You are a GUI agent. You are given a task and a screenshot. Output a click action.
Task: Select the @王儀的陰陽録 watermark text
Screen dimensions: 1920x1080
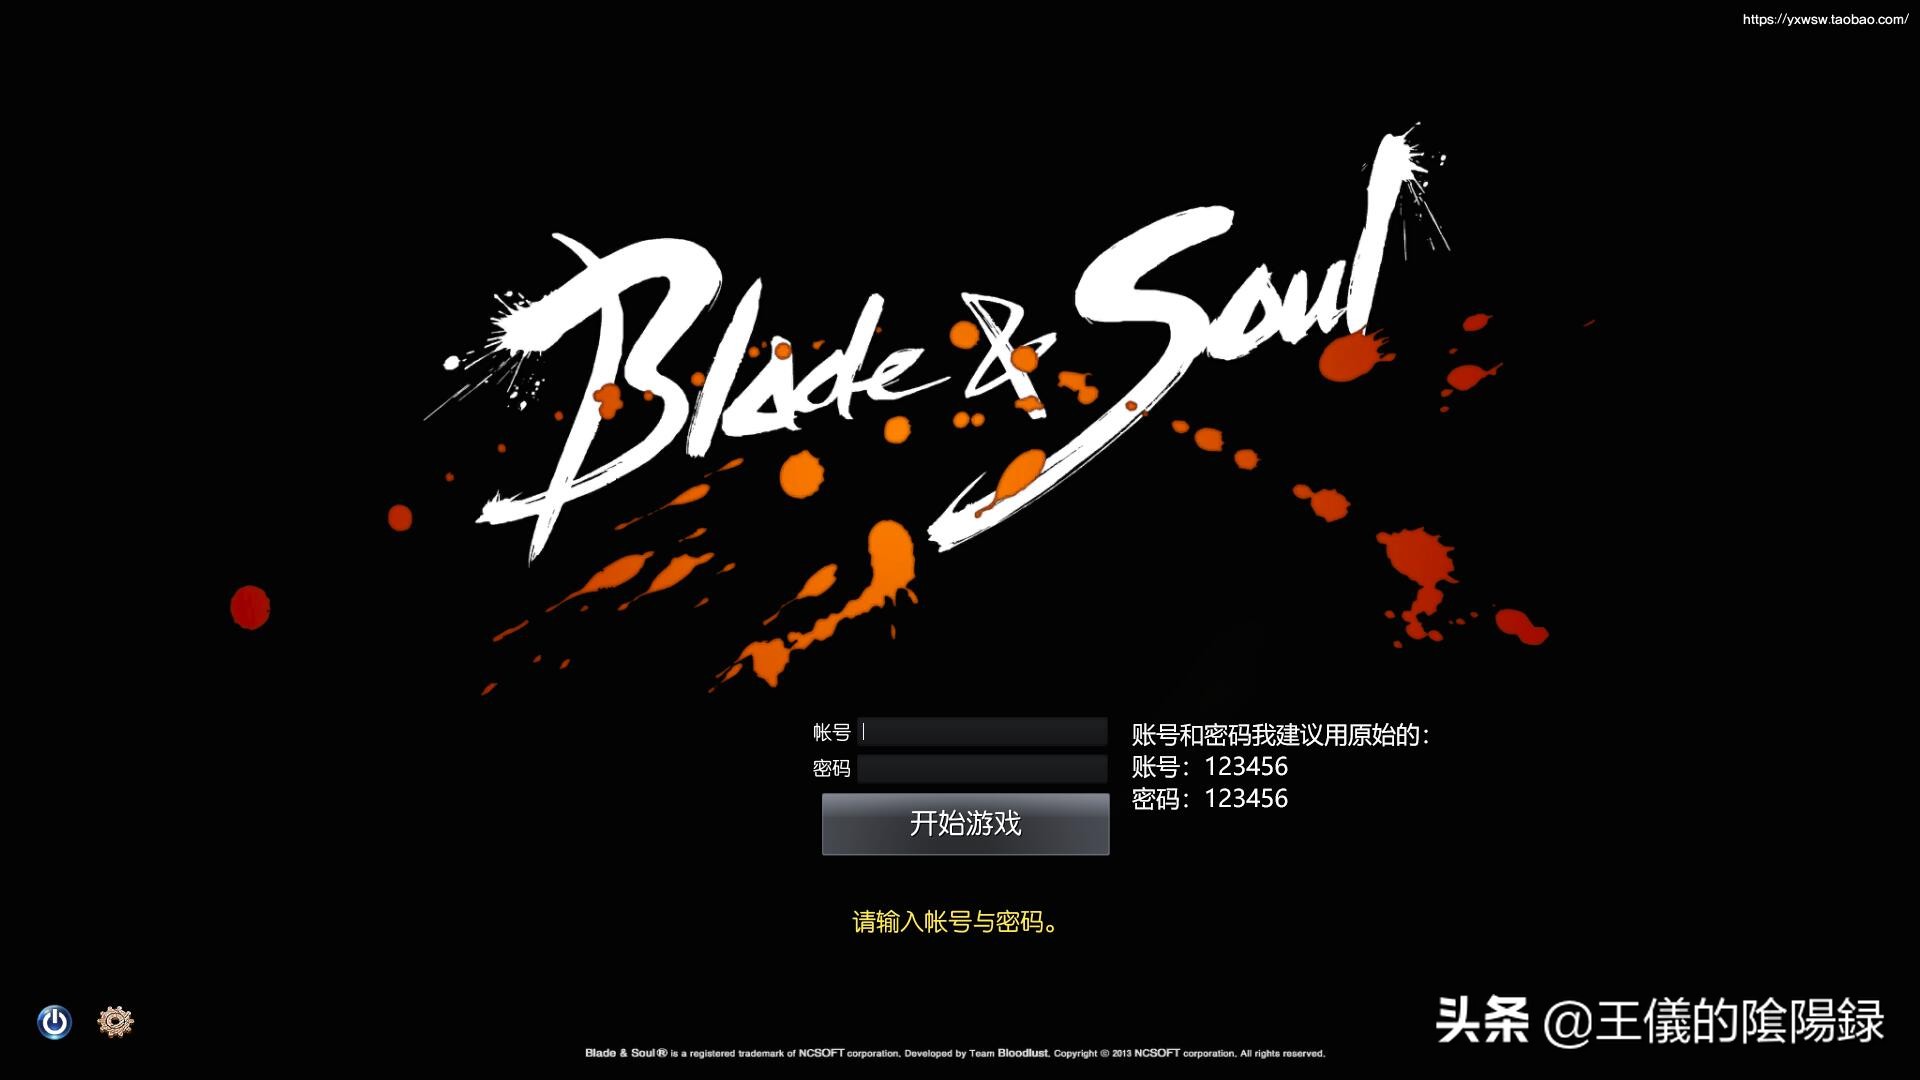pos(1714,1022)
